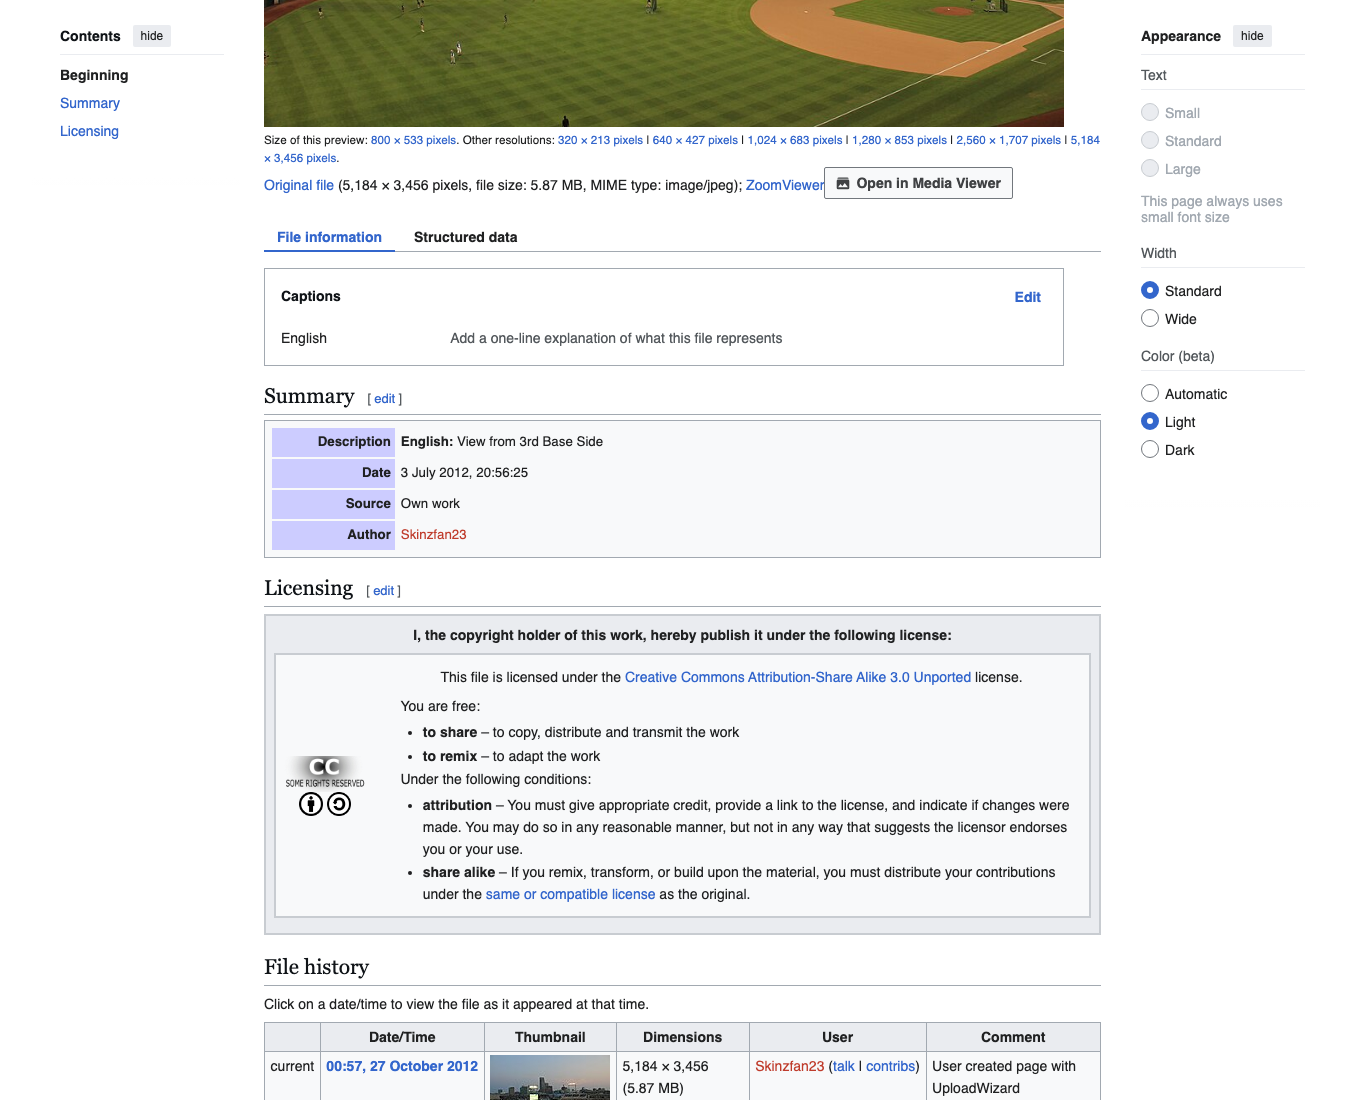Image resolution: width=1365 pixels, height=1100 pixels.
Task: Open Creative Commons Attribution-Share Alike 3.0 link
Action: 798,677
